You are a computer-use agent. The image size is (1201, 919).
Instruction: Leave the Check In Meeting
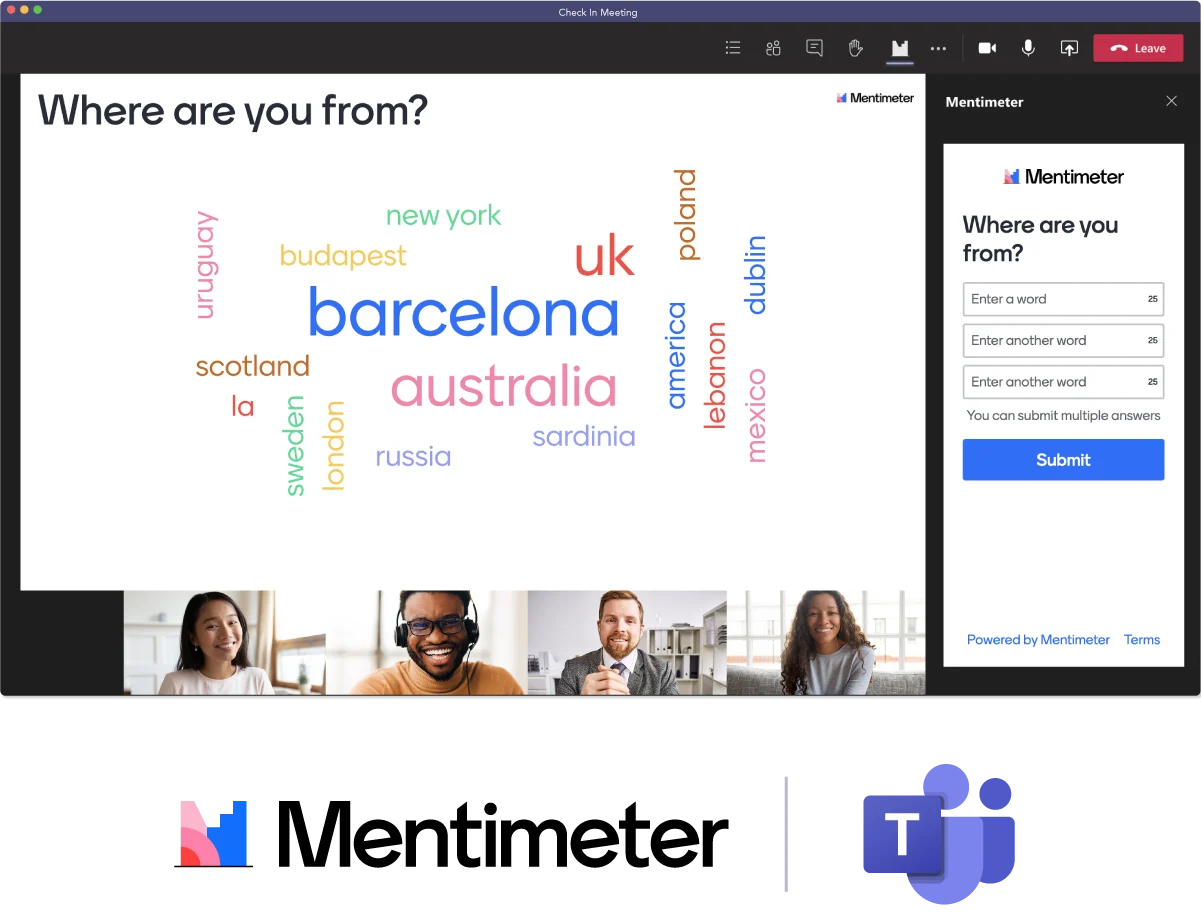(x=1138, y=48)
